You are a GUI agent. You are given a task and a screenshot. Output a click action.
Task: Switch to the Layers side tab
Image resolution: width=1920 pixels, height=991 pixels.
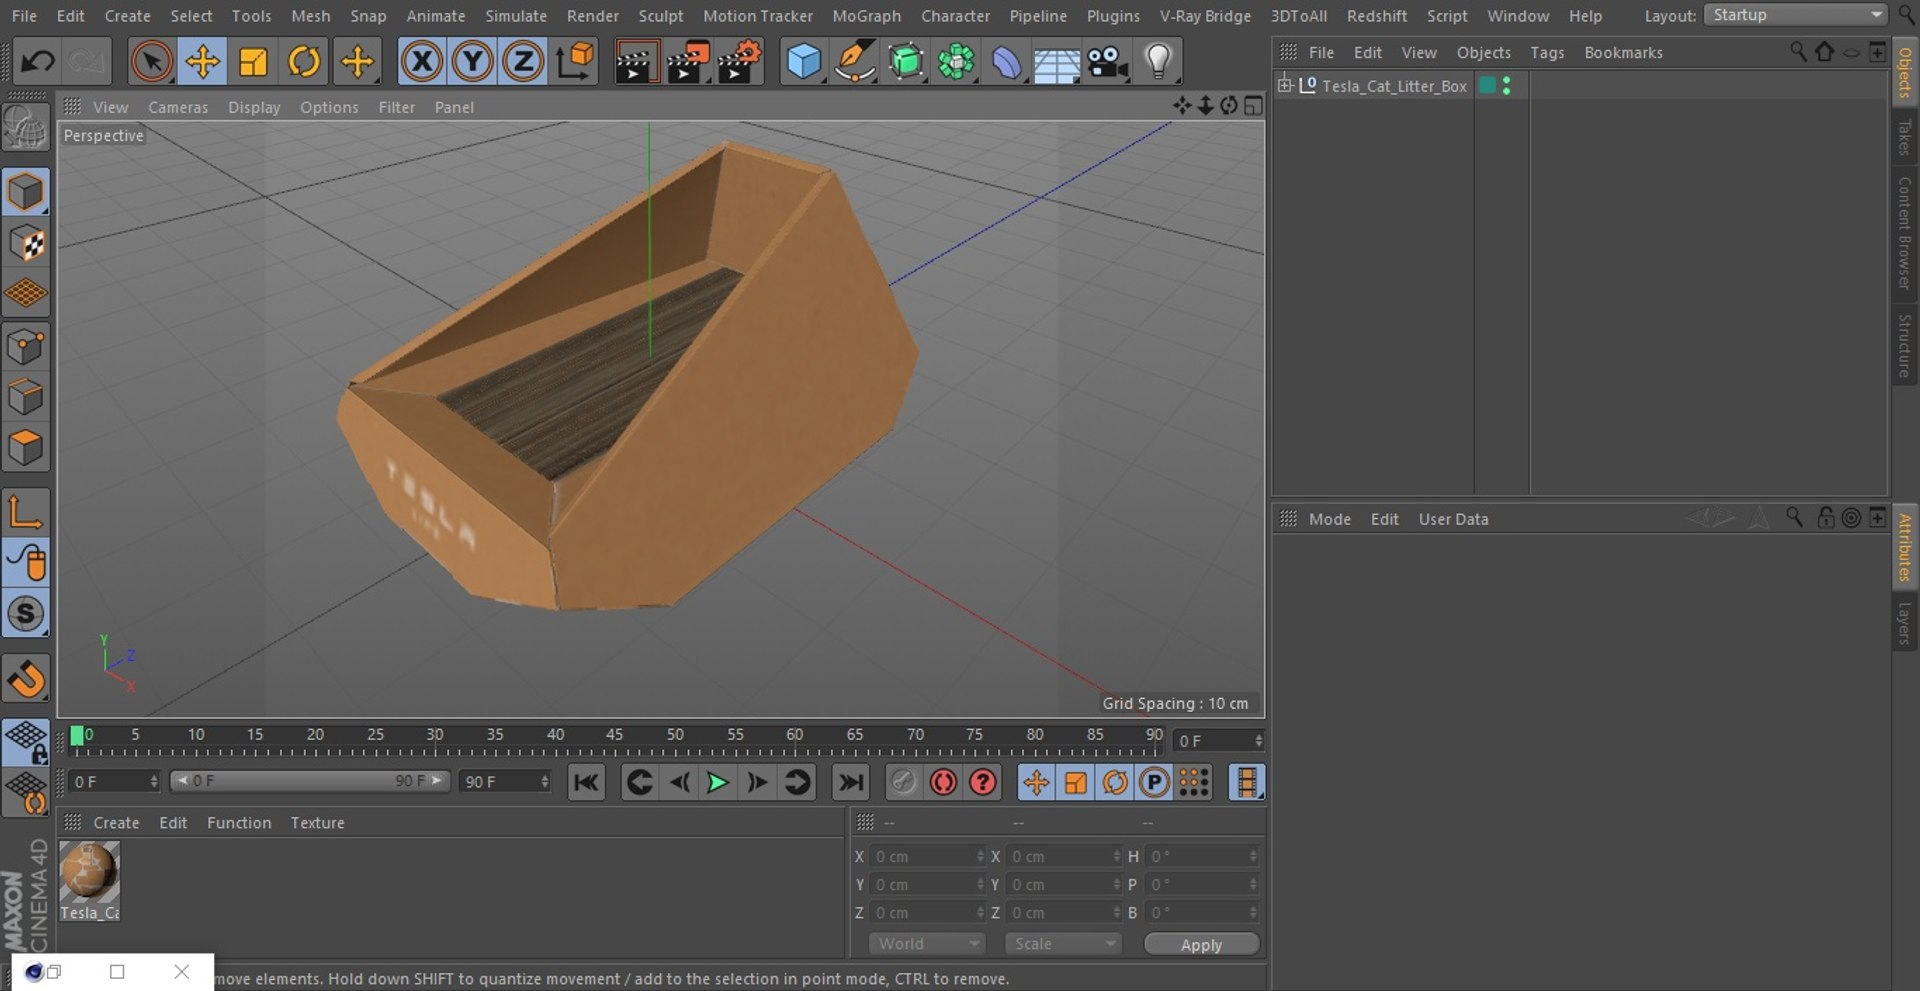pos(1904,624)
